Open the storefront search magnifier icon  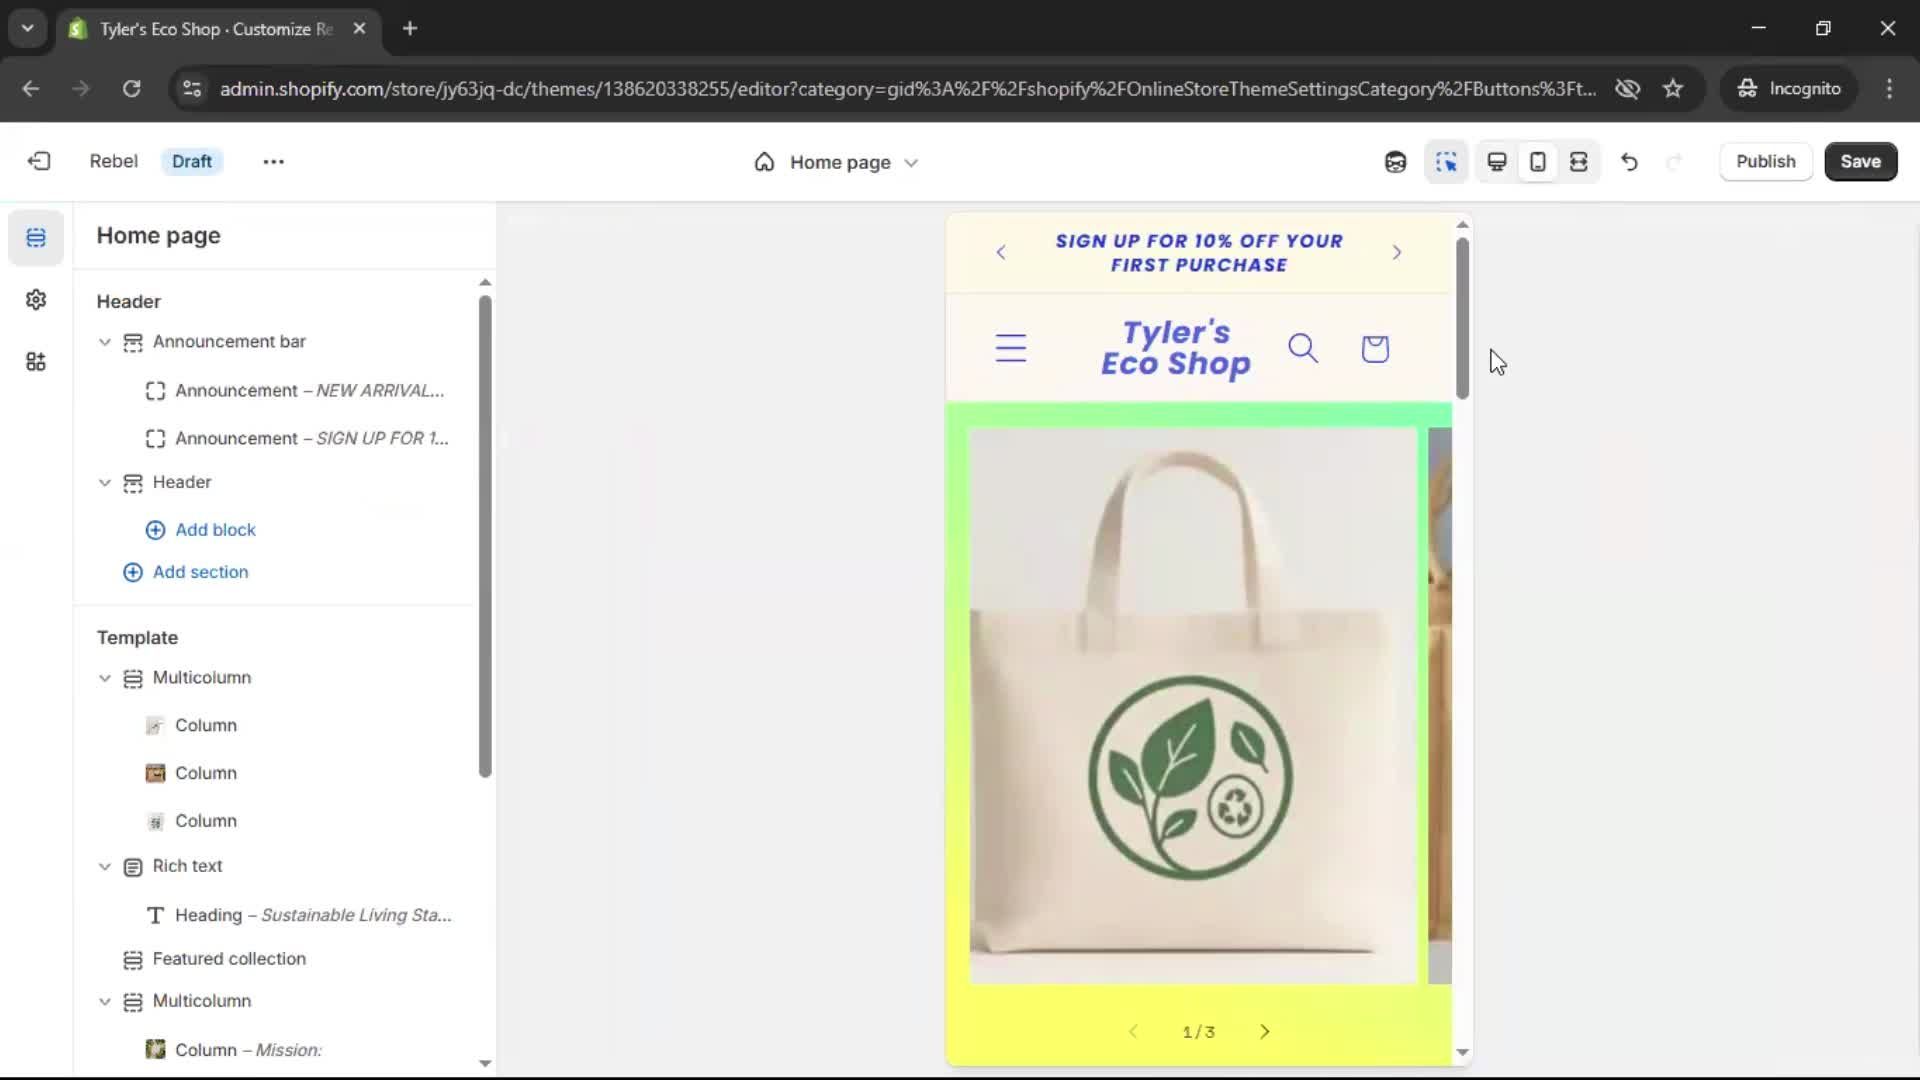click(1303, 348)
